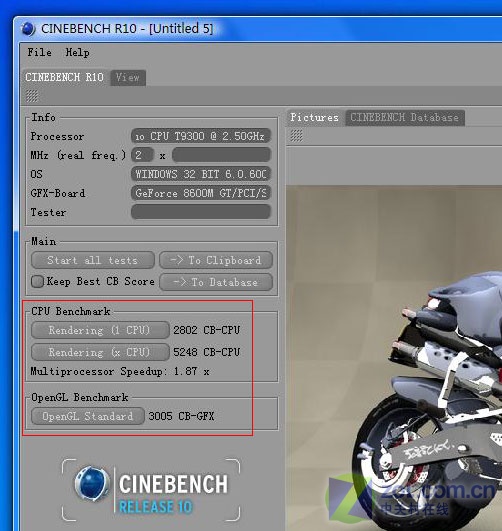
Task: Click the rendered motorcycle picture
Action: [394, 358]
